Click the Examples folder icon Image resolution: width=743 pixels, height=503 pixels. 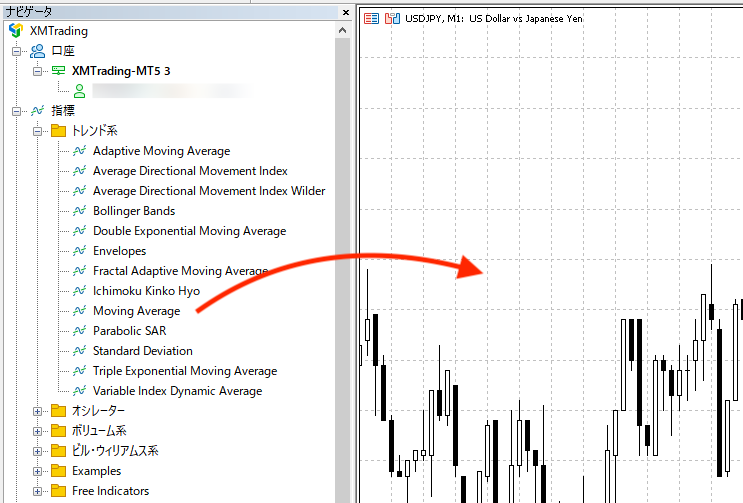coord(58,471)
